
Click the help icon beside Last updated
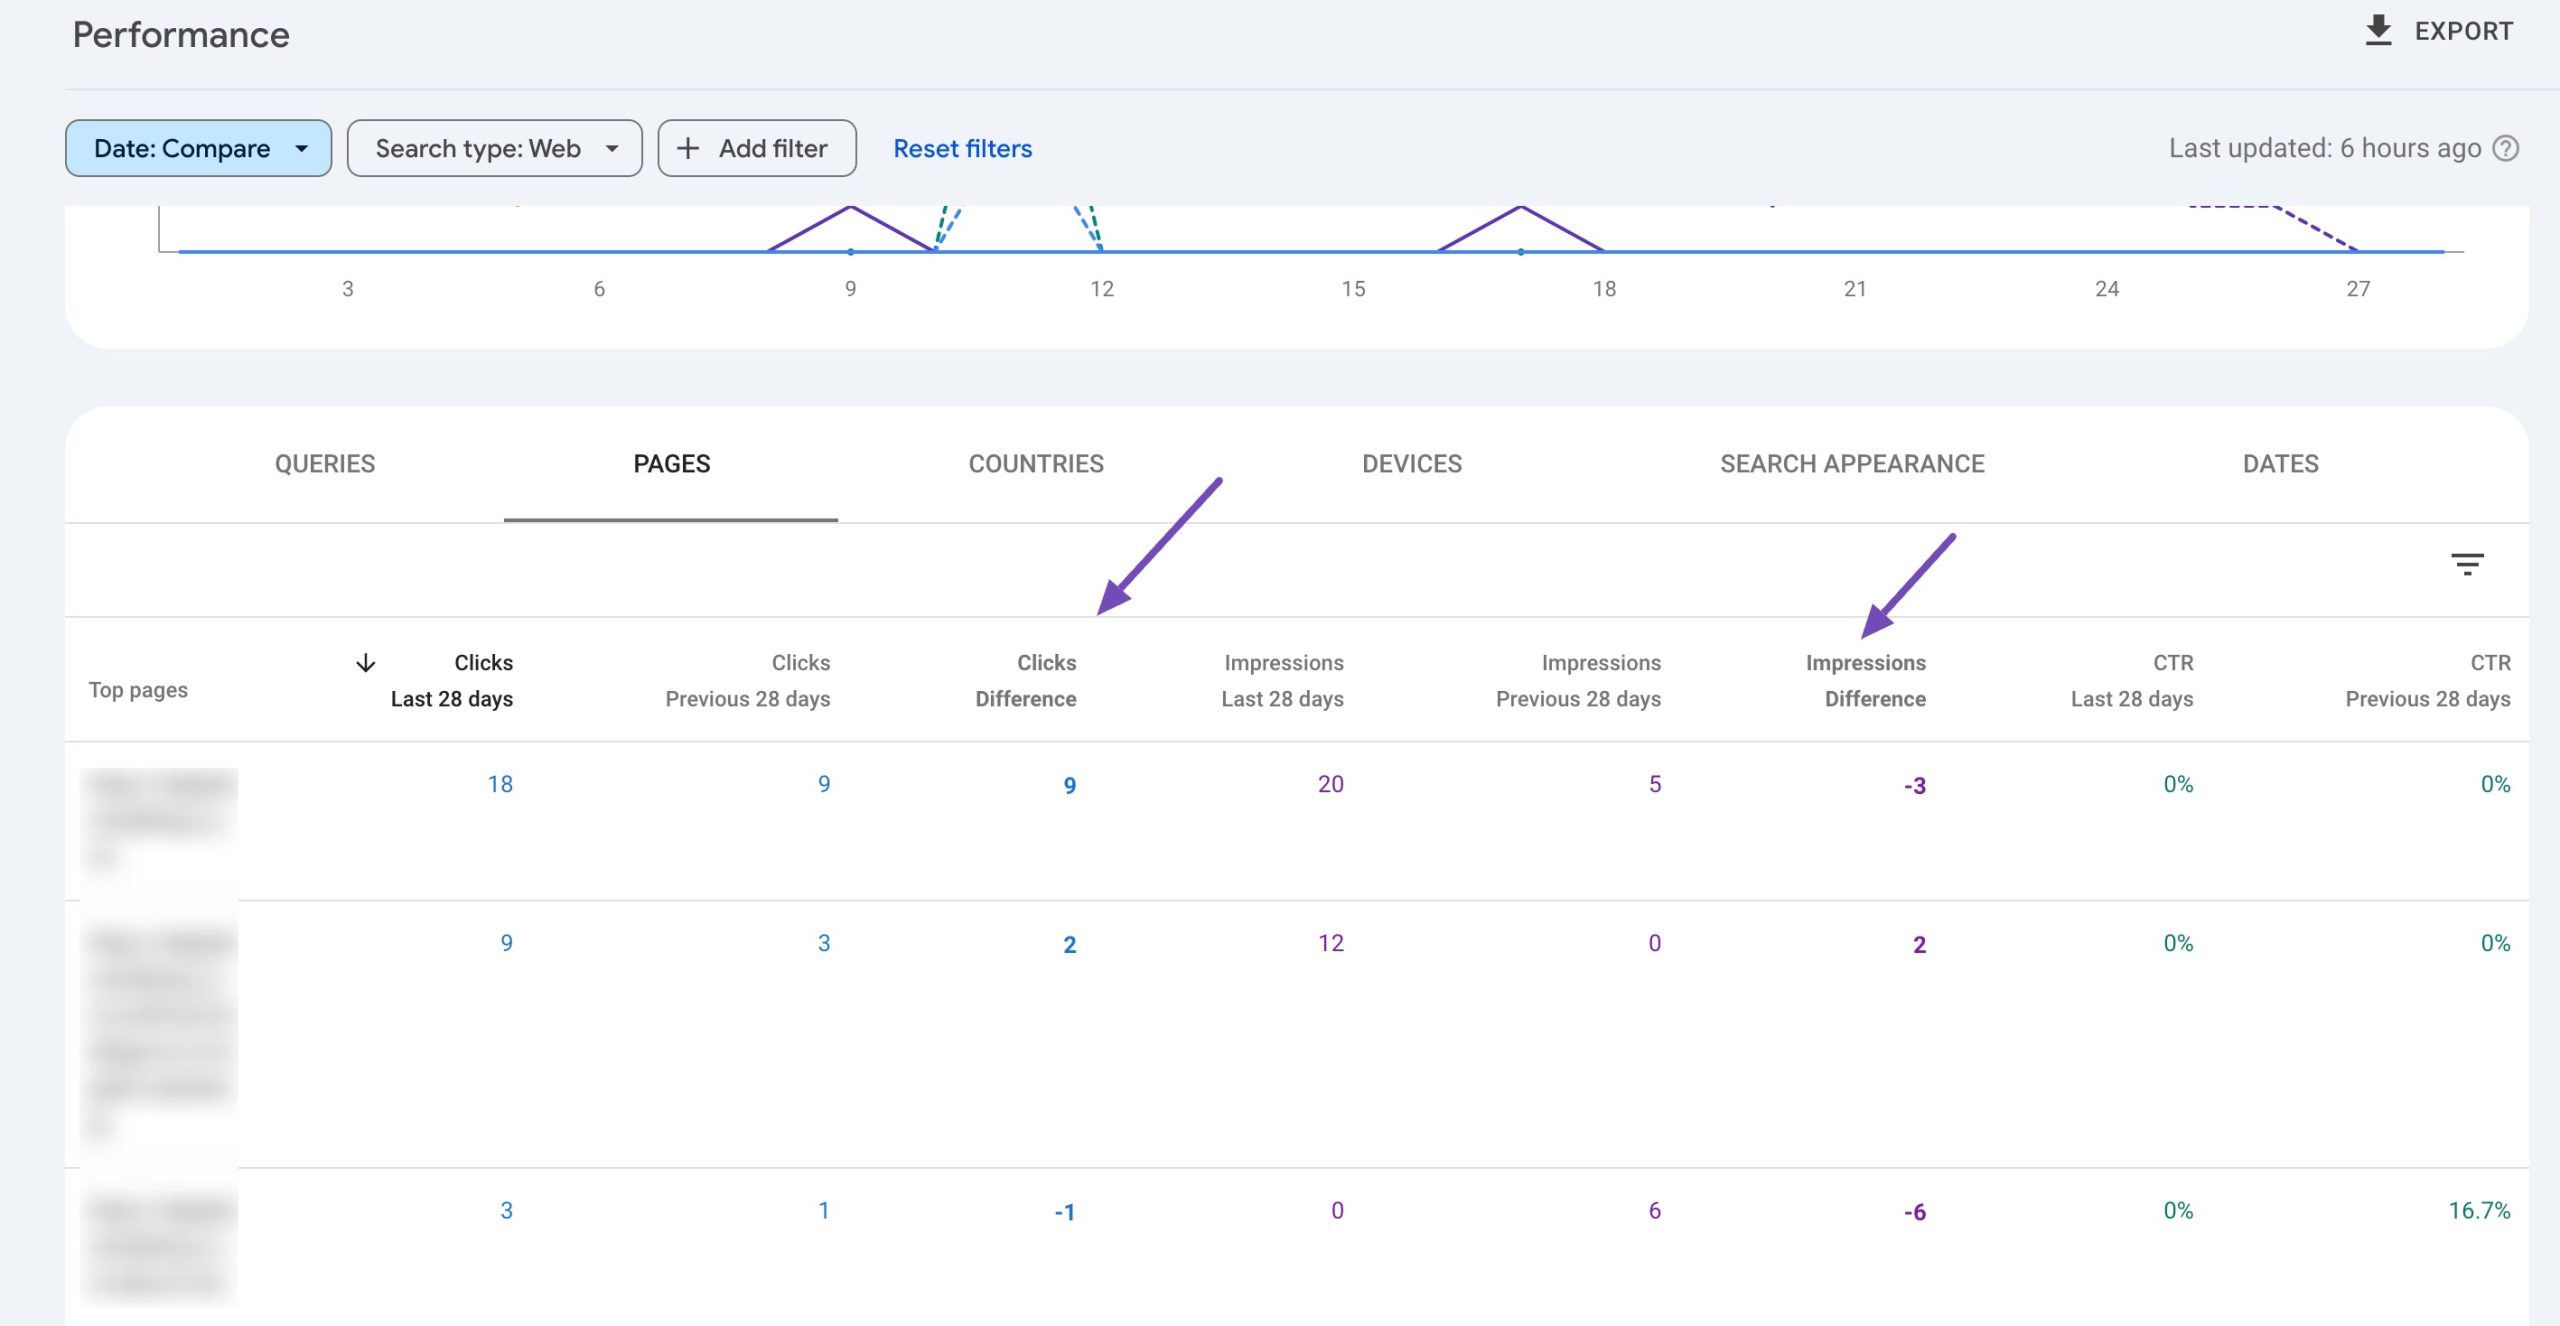click(x=2507, y=148)
